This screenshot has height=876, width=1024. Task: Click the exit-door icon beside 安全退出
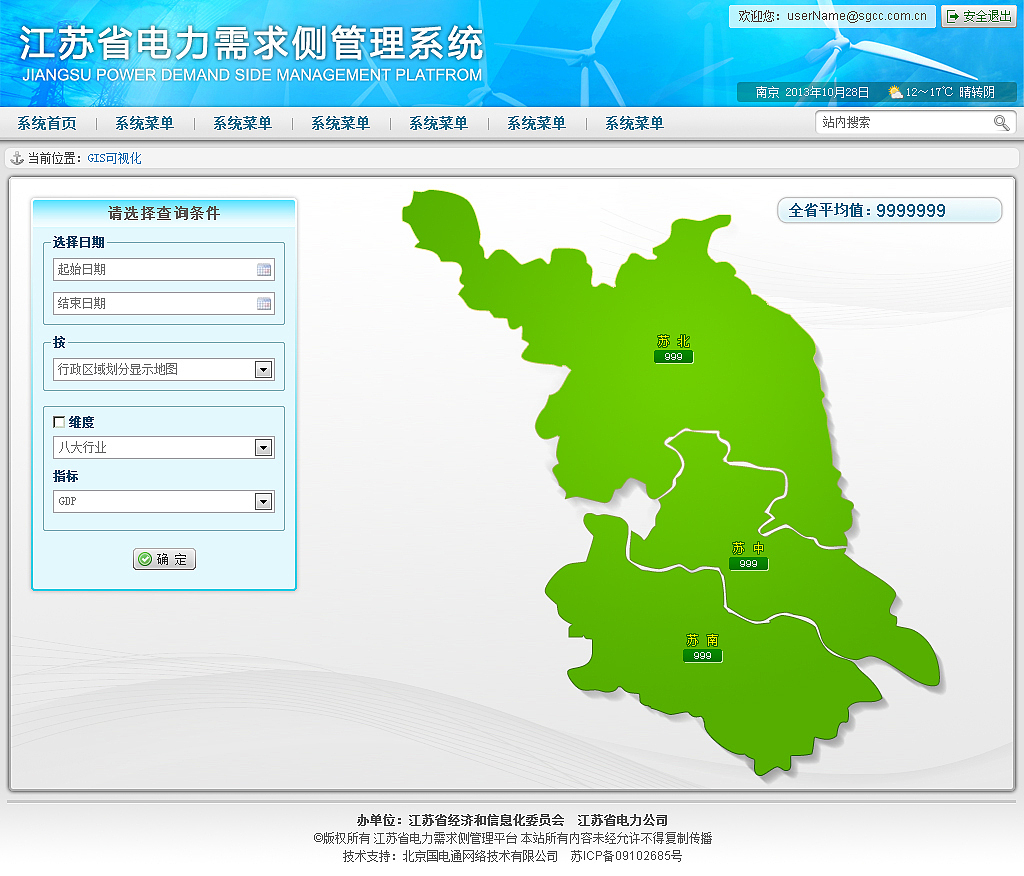953,16
